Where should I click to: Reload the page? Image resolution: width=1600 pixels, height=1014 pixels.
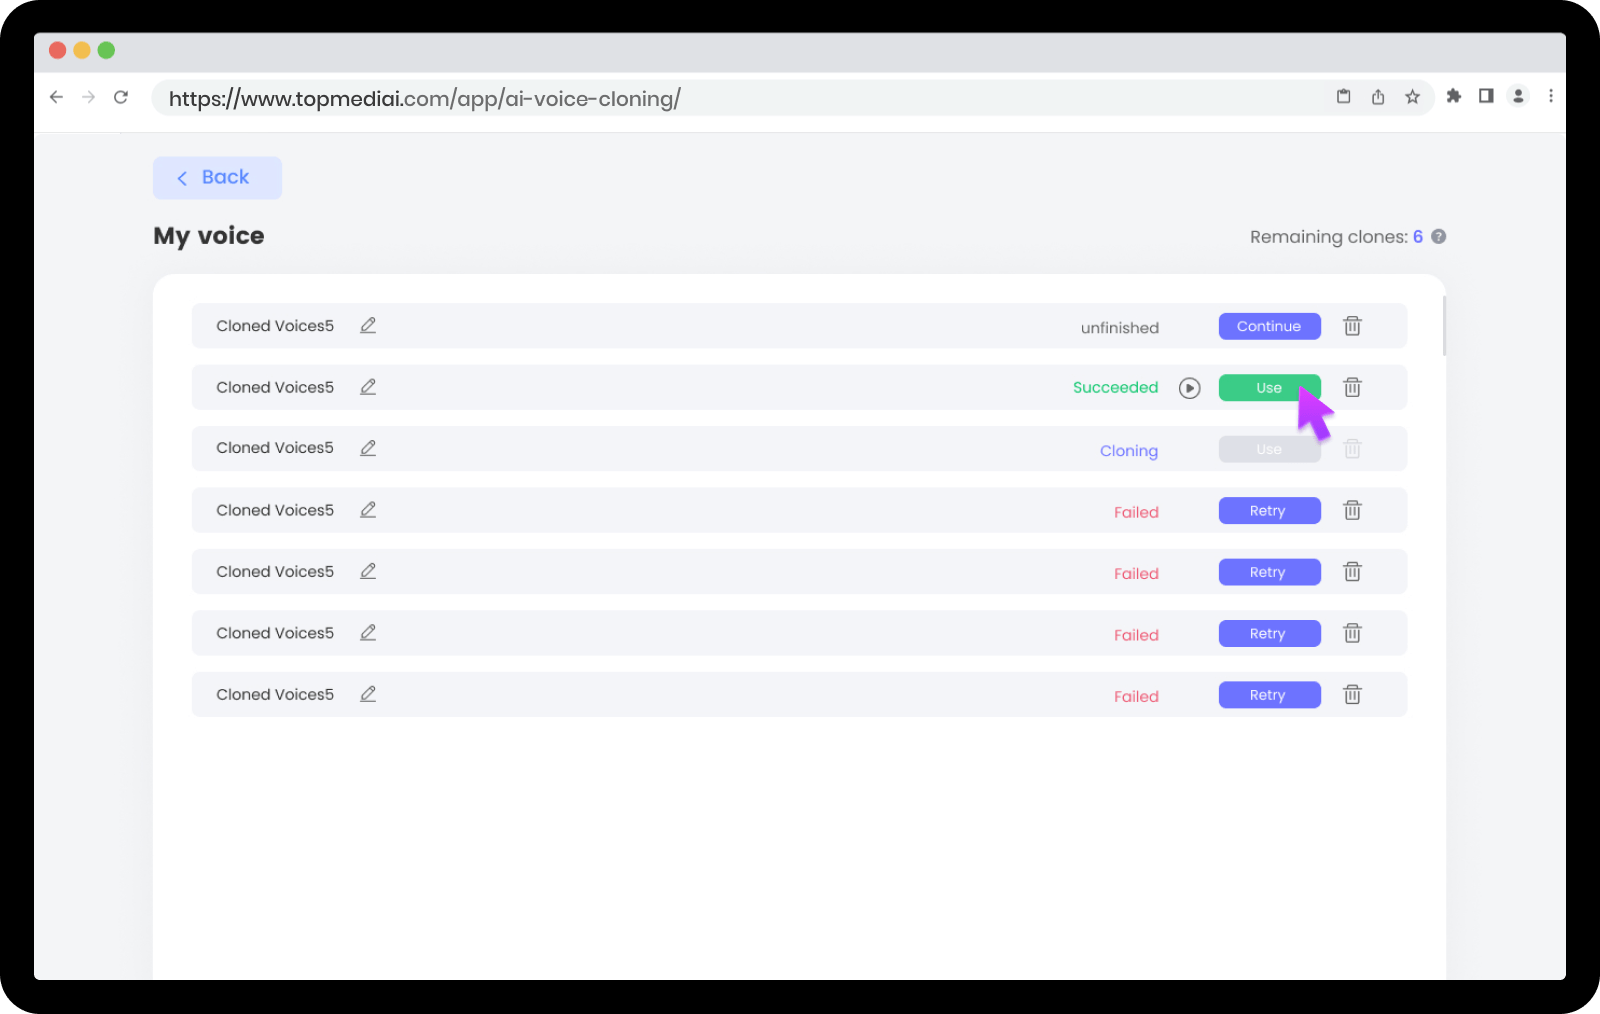(x=121, y=97)
